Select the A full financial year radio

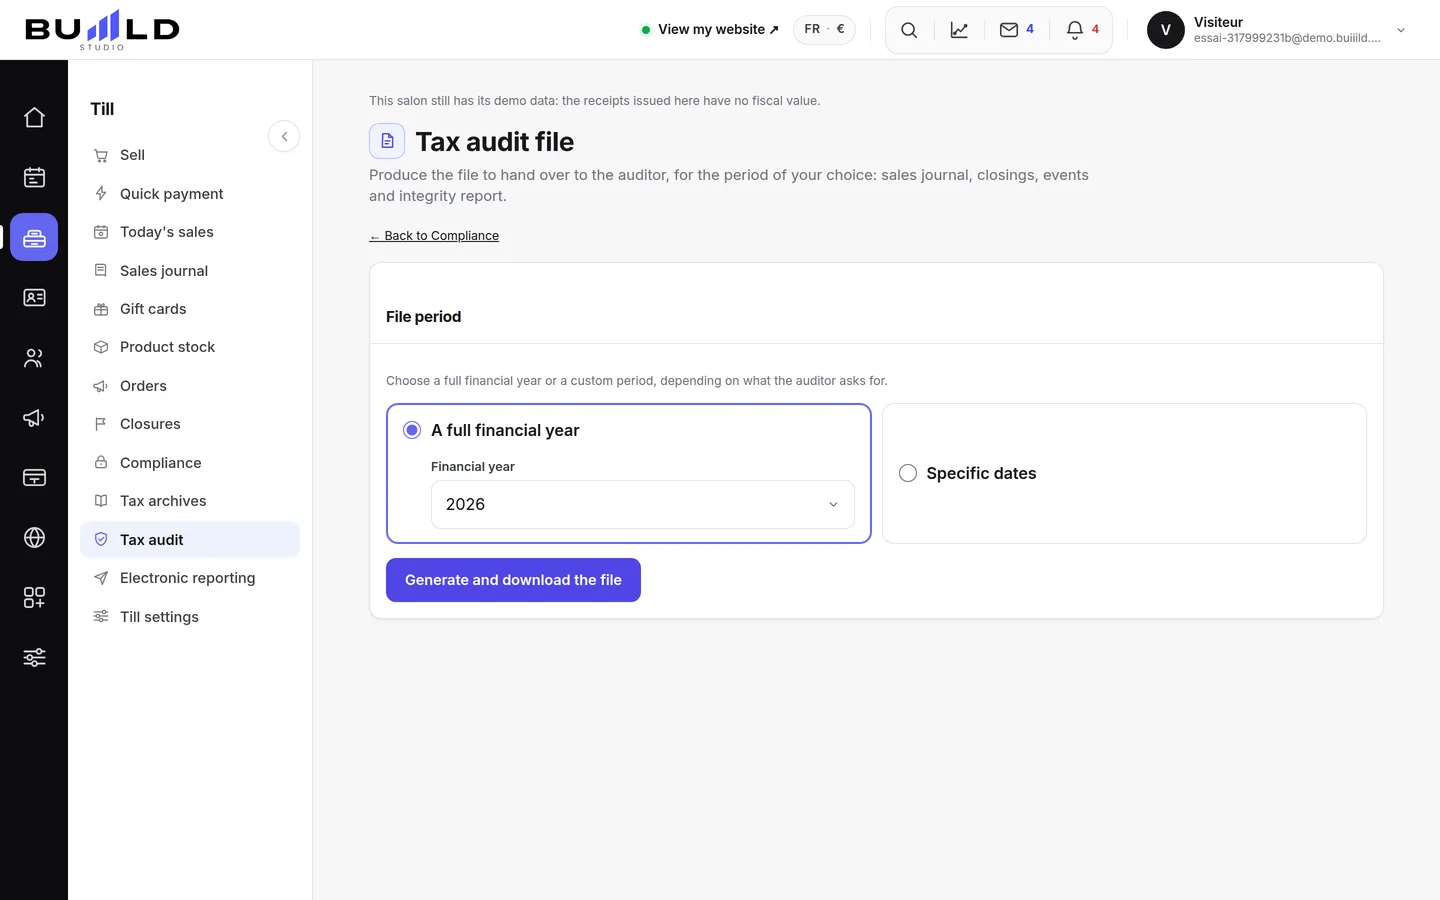click(x=412, y=430)
